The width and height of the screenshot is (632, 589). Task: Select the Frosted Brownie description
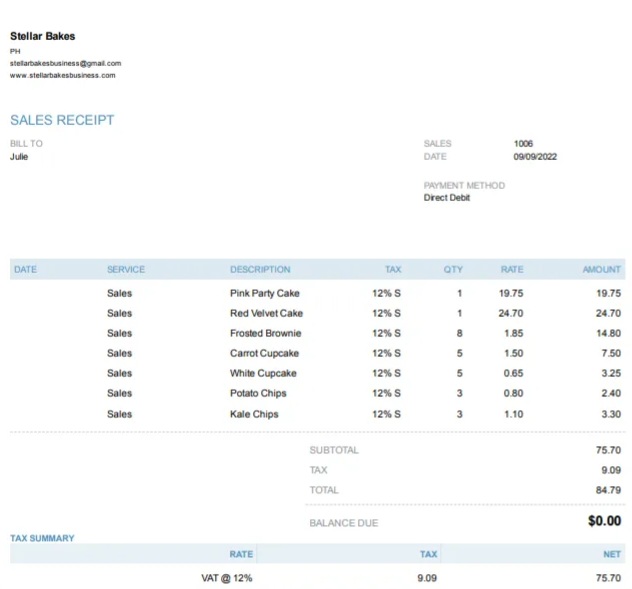click(266, 333)
